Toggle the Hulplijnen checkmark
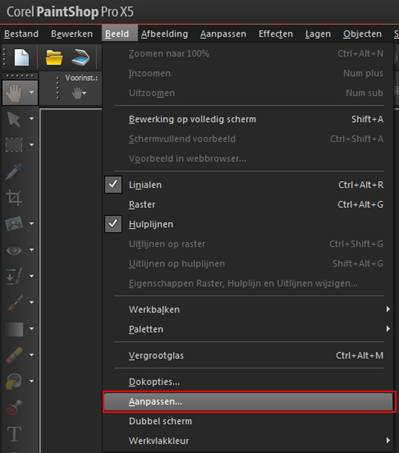Viewport: 399px width, 453px height. [x=113, y=224]
